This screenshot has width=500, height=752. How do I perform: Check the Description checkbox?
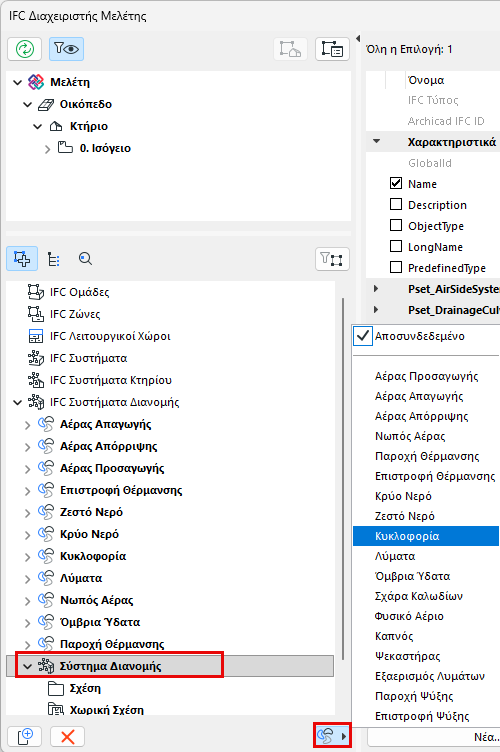(x=396, y=204)
